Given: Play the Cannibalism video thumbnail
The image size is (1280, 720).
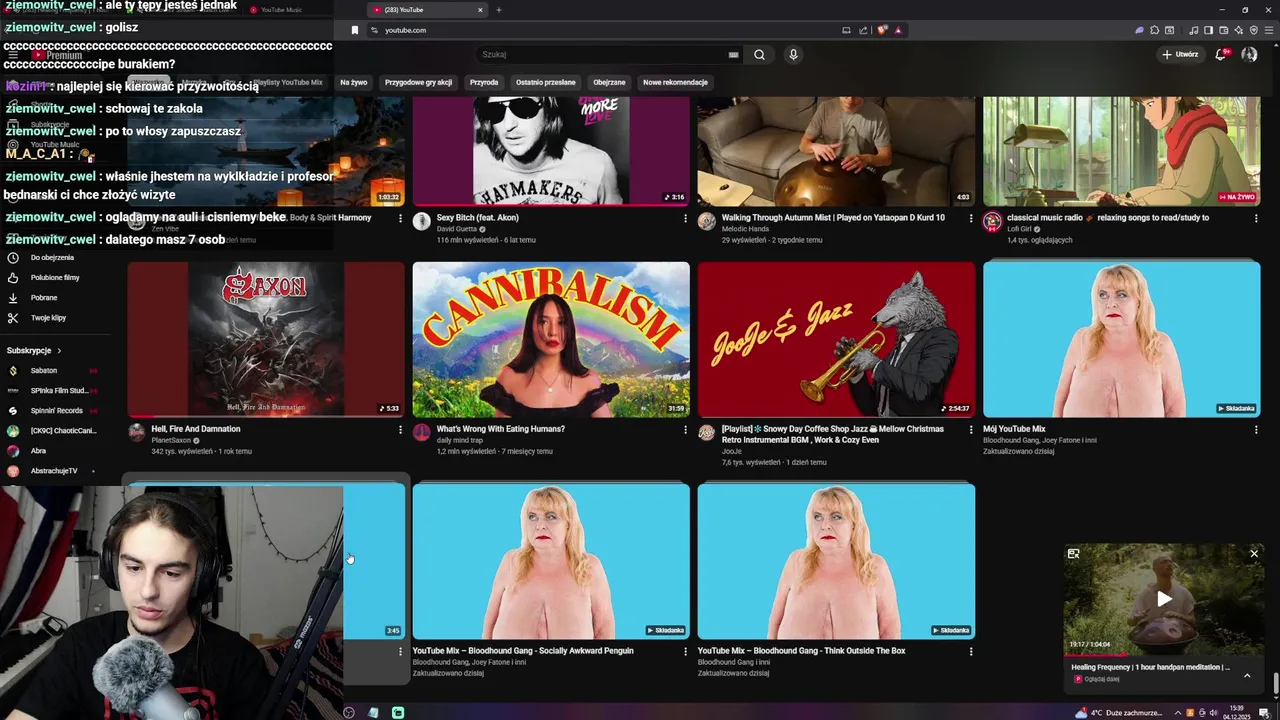Looking at the screenshot, I should tap(551, 339).
